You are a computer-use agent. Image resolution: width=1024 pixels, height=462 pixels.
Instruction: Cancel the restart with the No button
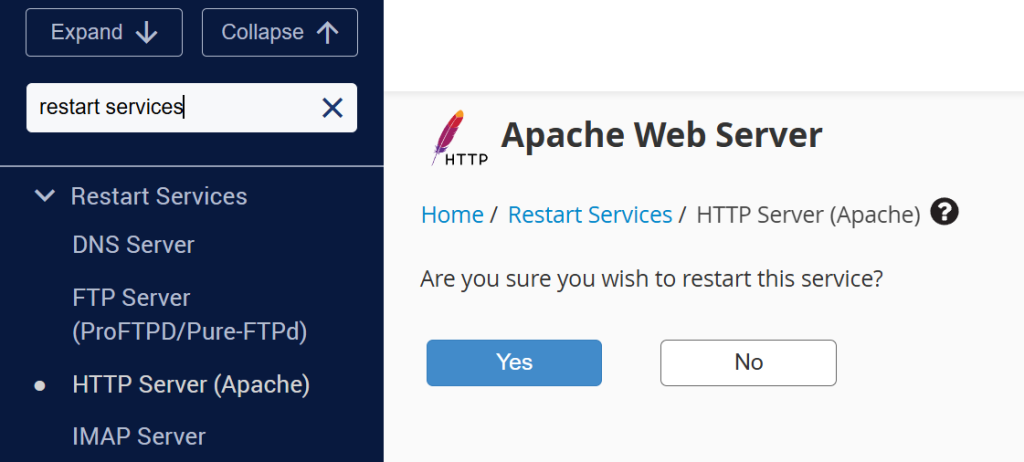click(x=748, y=363)
